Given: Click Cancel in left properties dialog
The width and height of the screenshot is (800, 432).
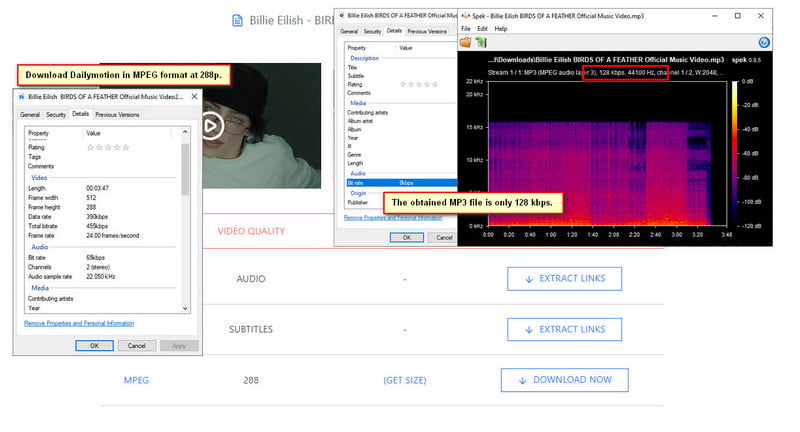Looking at the screenshot, I should coord(136,345).
